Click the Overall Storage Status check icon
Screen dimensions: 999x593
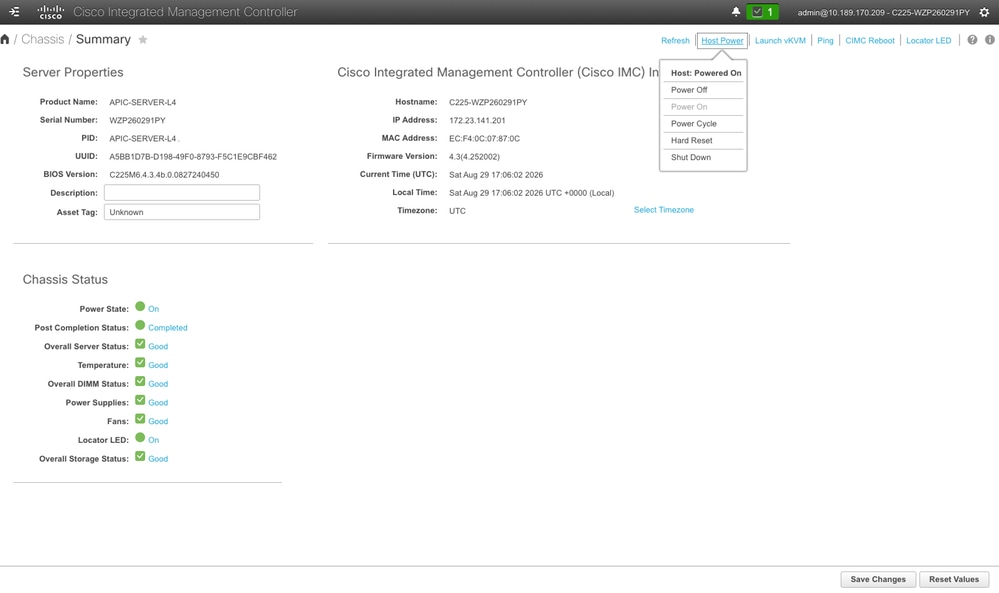pos(140,456)
